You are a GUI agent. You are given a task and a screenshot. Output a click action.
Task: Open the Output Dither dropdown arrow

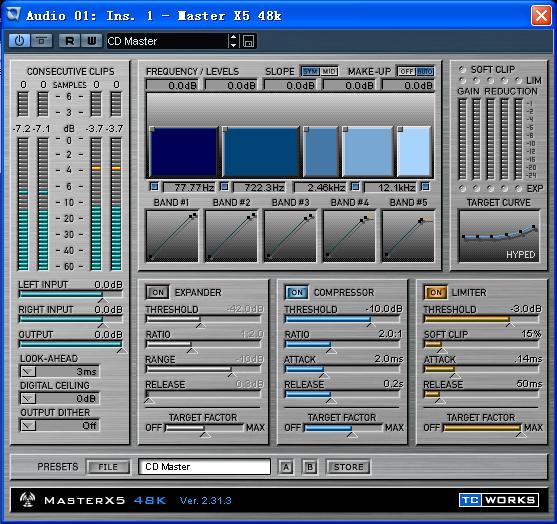28,426
